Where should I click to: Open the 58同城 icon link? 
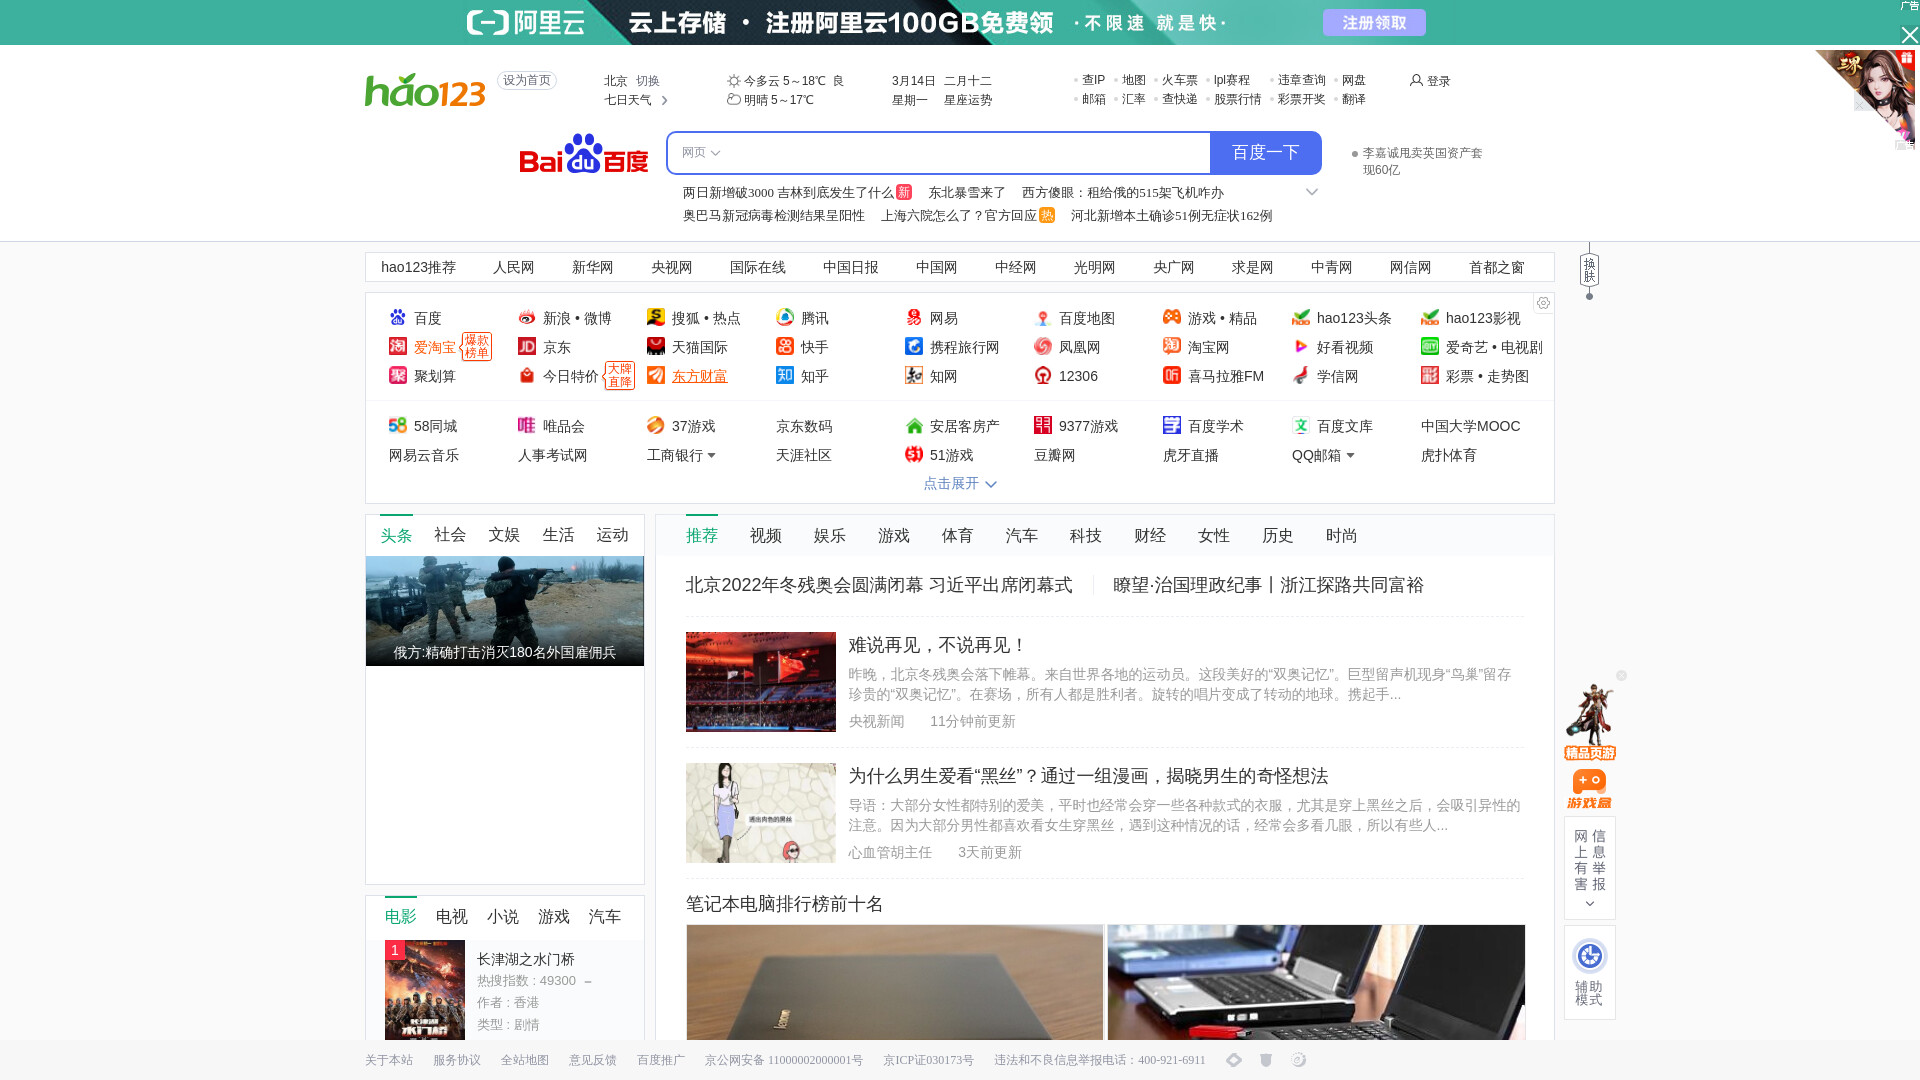(398, 425)
